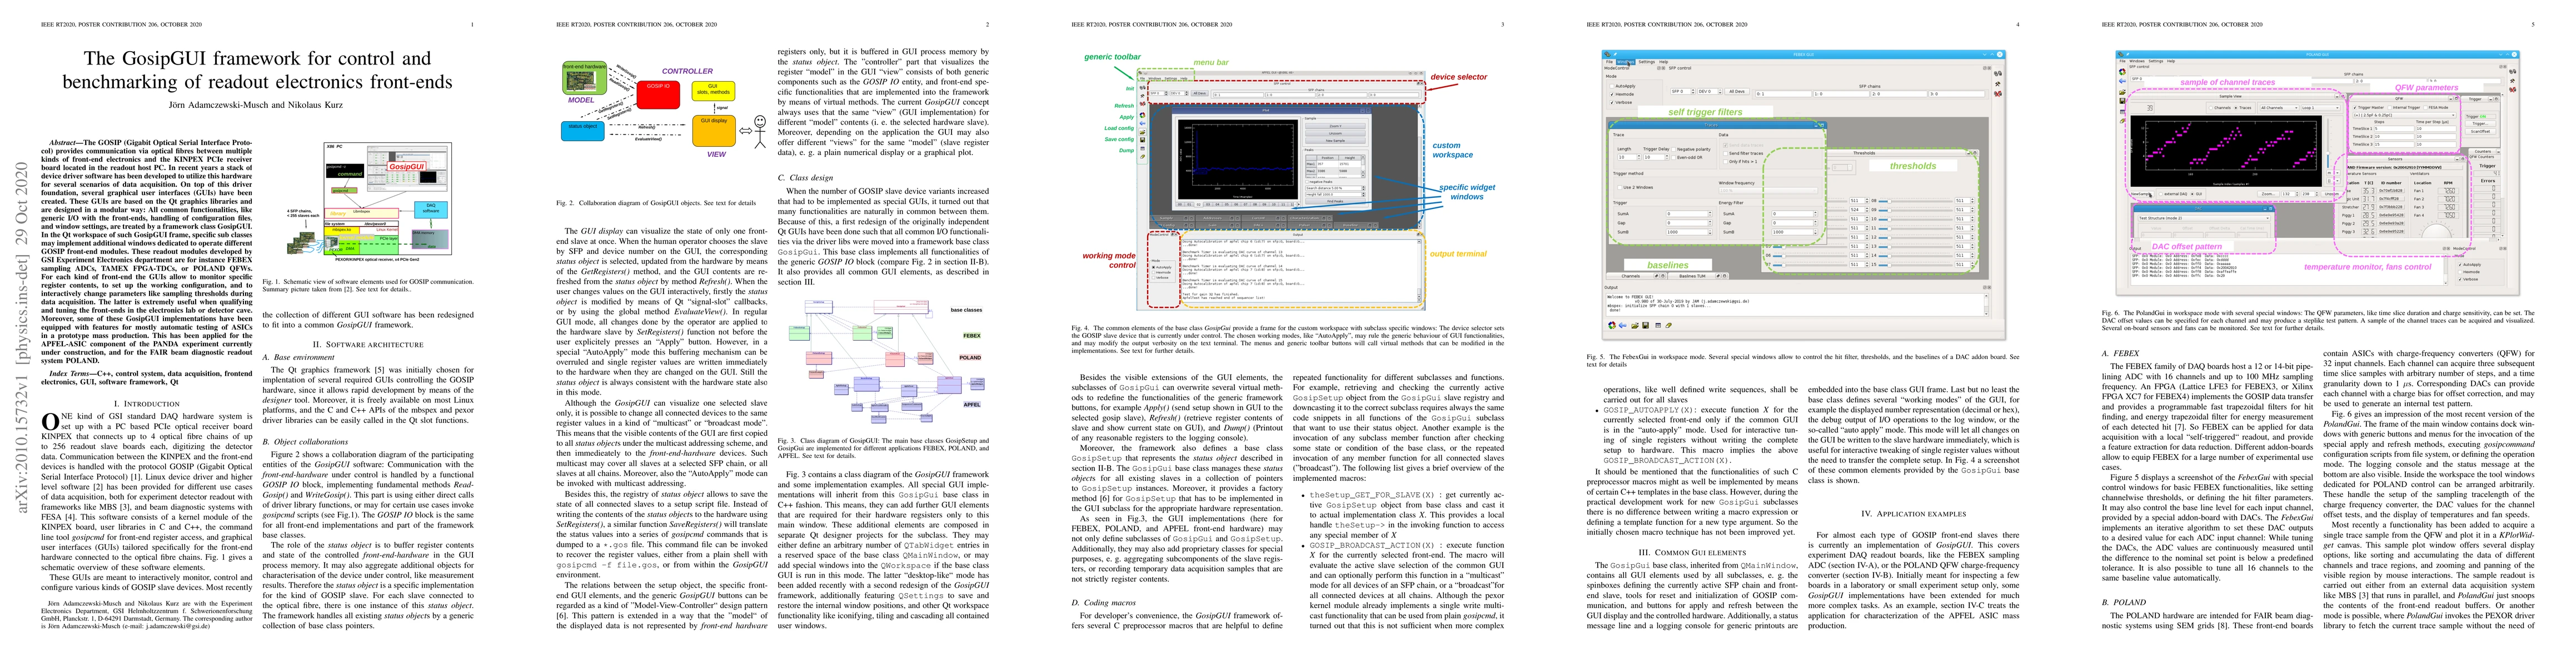Click the floppy save icon in POLAND GUI left toolbar
The height and width of the screenshot is (667, 2576).
coord(2122,101)
